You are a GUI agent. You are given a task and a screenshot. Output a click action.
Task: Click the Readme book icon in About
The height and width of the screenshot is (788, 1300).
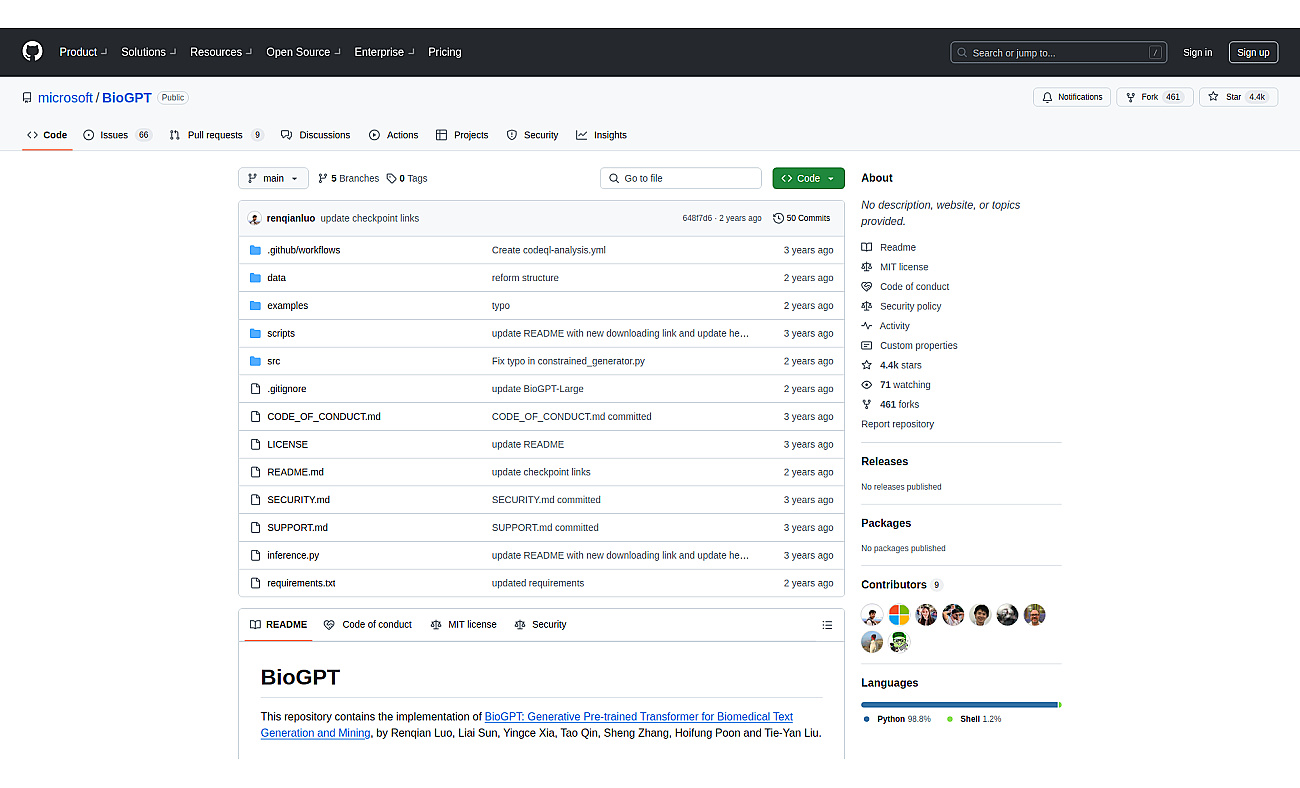pyautogui.click(x=867, y=247)
